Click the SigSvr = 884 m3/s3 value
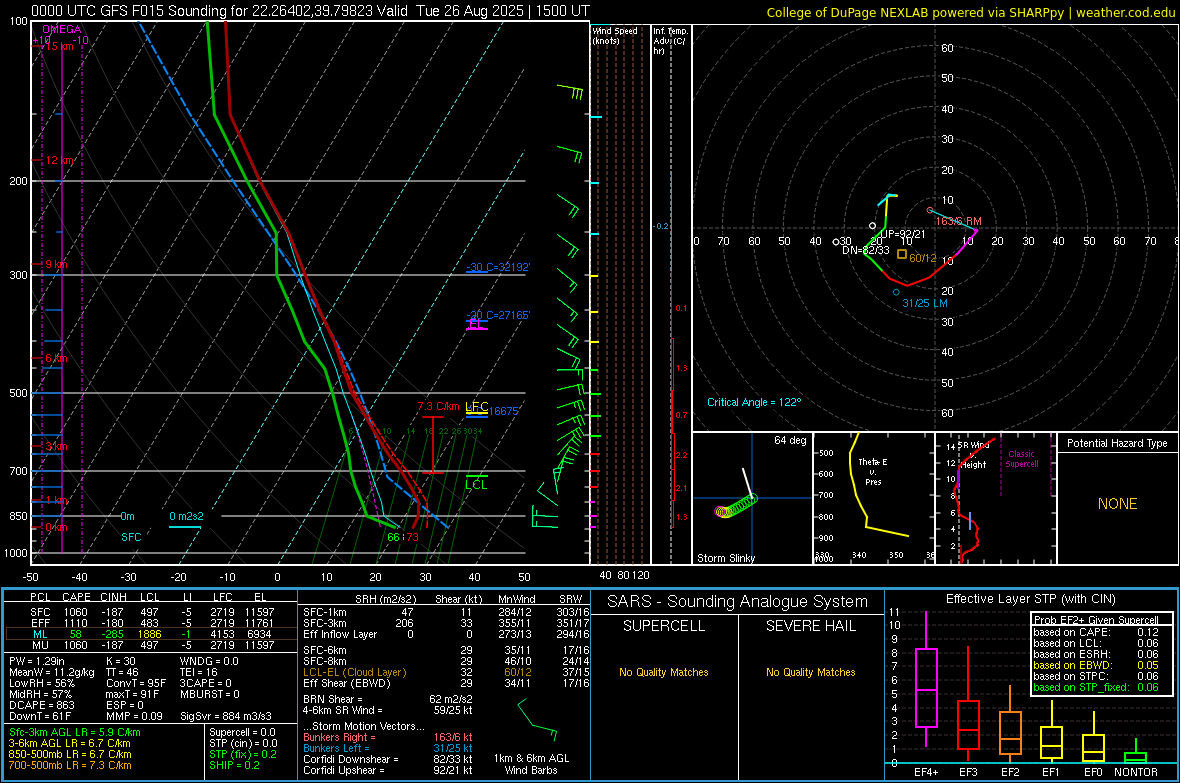Screen dimensions: 1180x783 point(226,716)
